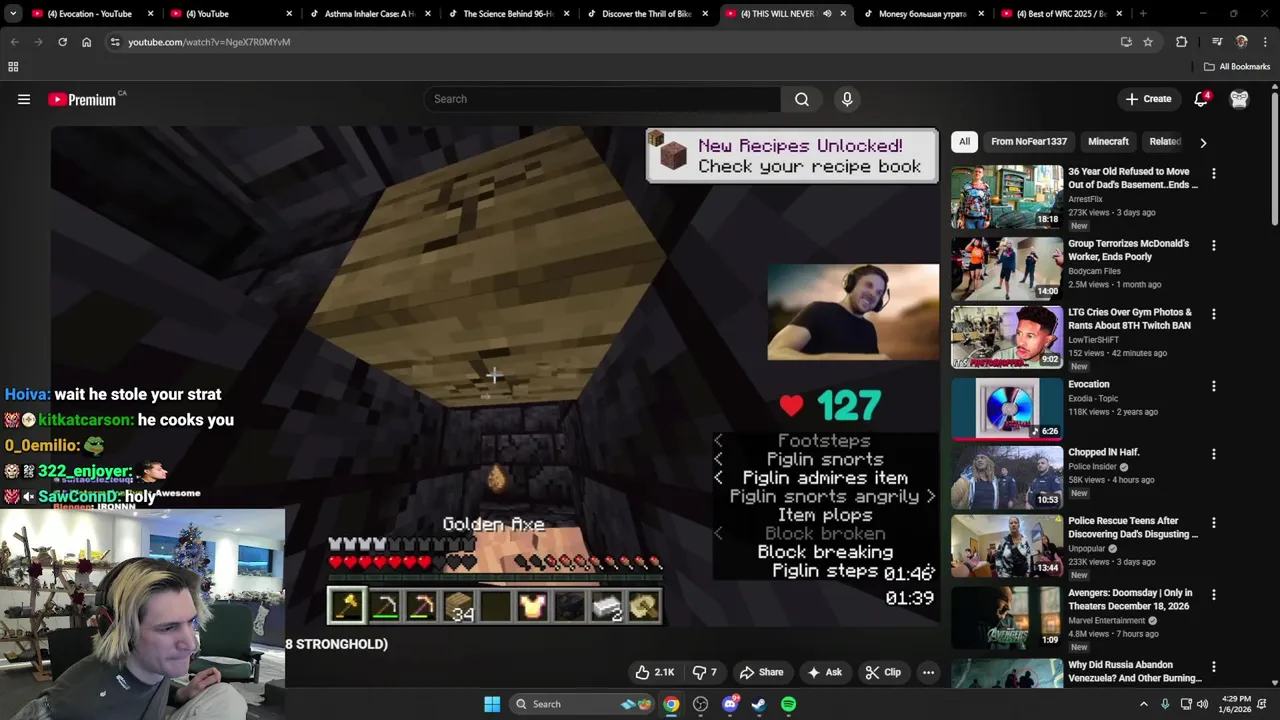Open 'Avengers: Doomsday' video title link
This screenshot has height=720, width=1280.
[1130, 599]
